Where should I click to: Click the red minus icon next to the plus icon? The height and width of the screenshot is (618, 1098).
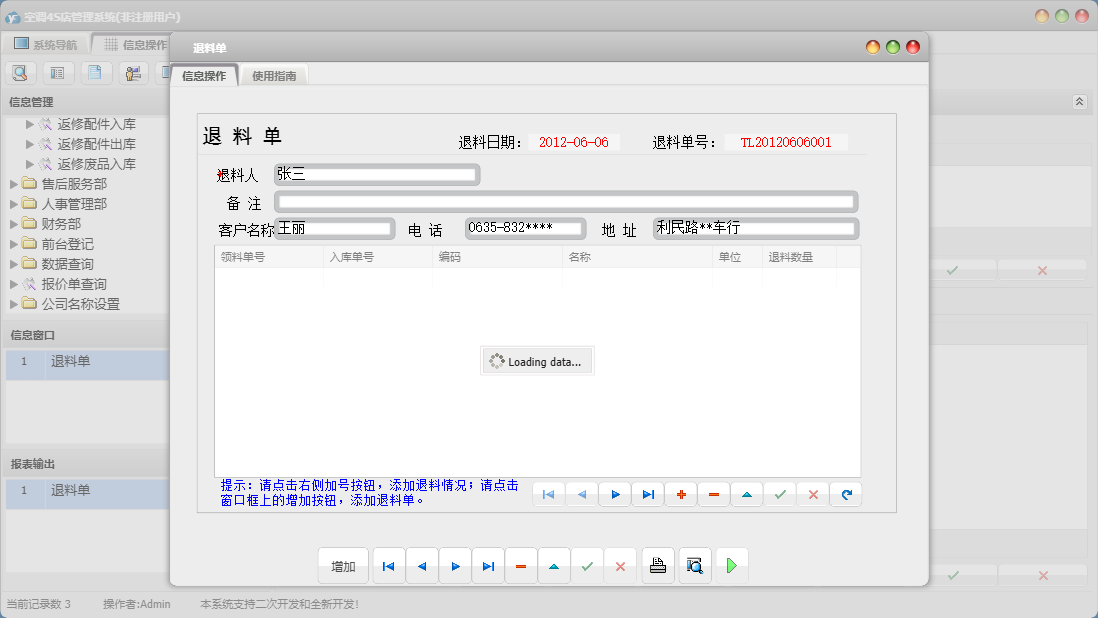coord(713,494)
